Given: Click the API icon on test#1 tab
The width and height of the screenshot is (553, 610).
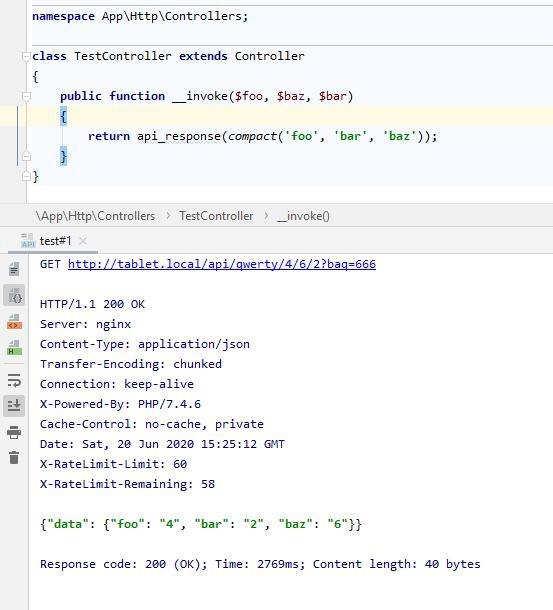Looking at the screenshot, I should (28, 240).
